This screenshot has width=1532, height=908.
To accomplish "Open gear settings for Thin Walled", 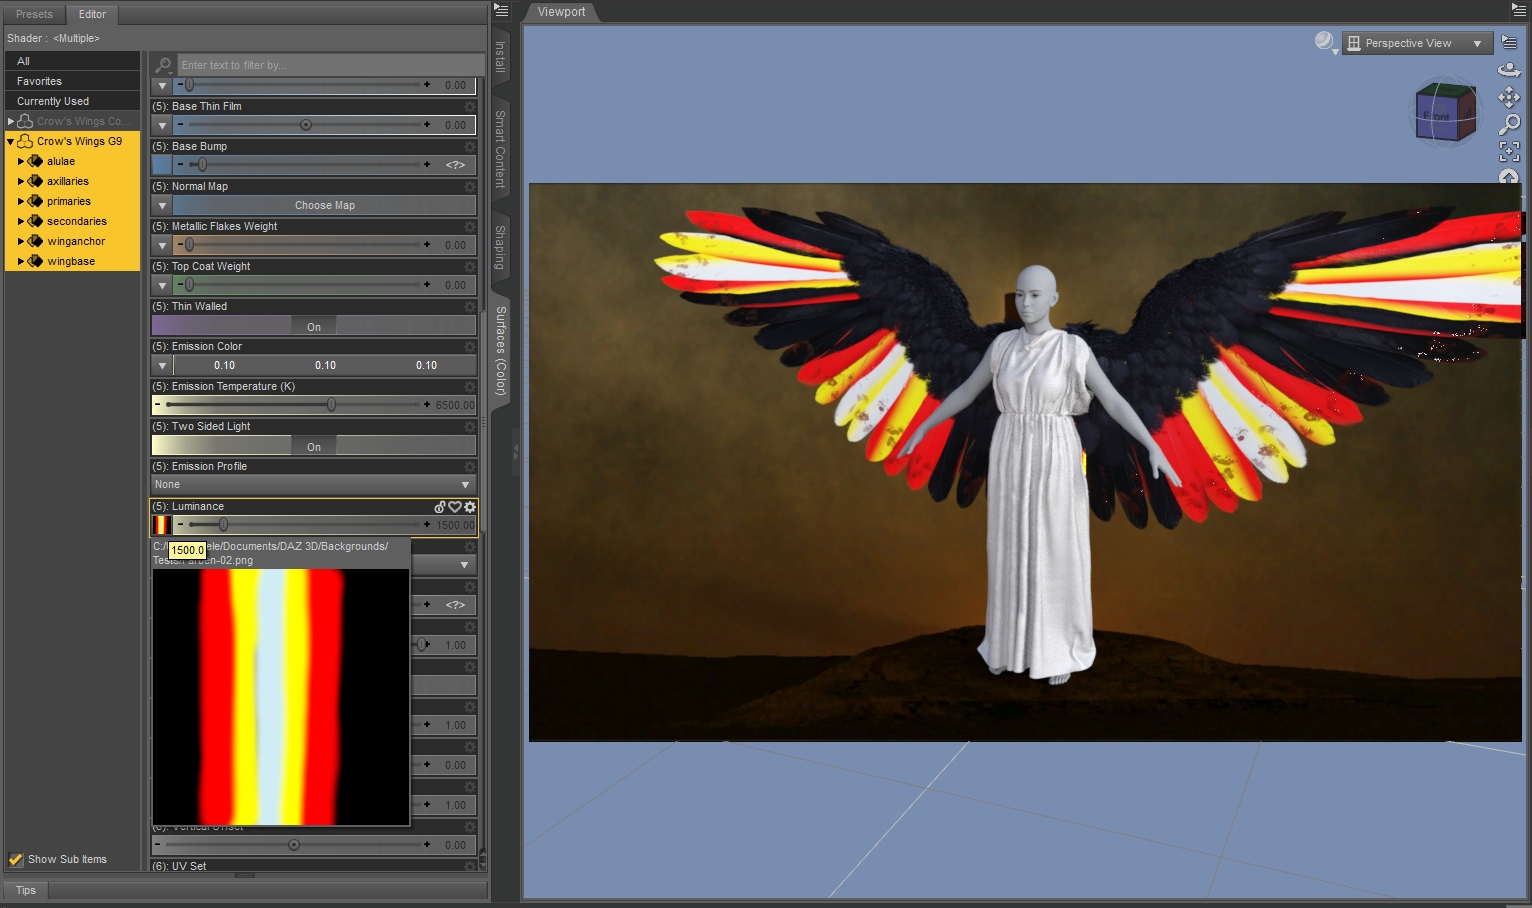I will (470, 306).
